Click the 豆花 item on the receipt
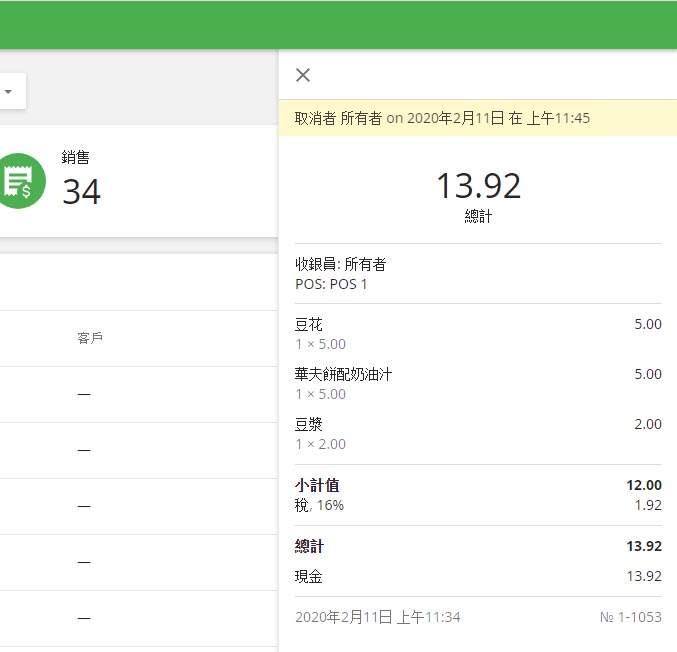The image size is (677, 652). point(309,325)
